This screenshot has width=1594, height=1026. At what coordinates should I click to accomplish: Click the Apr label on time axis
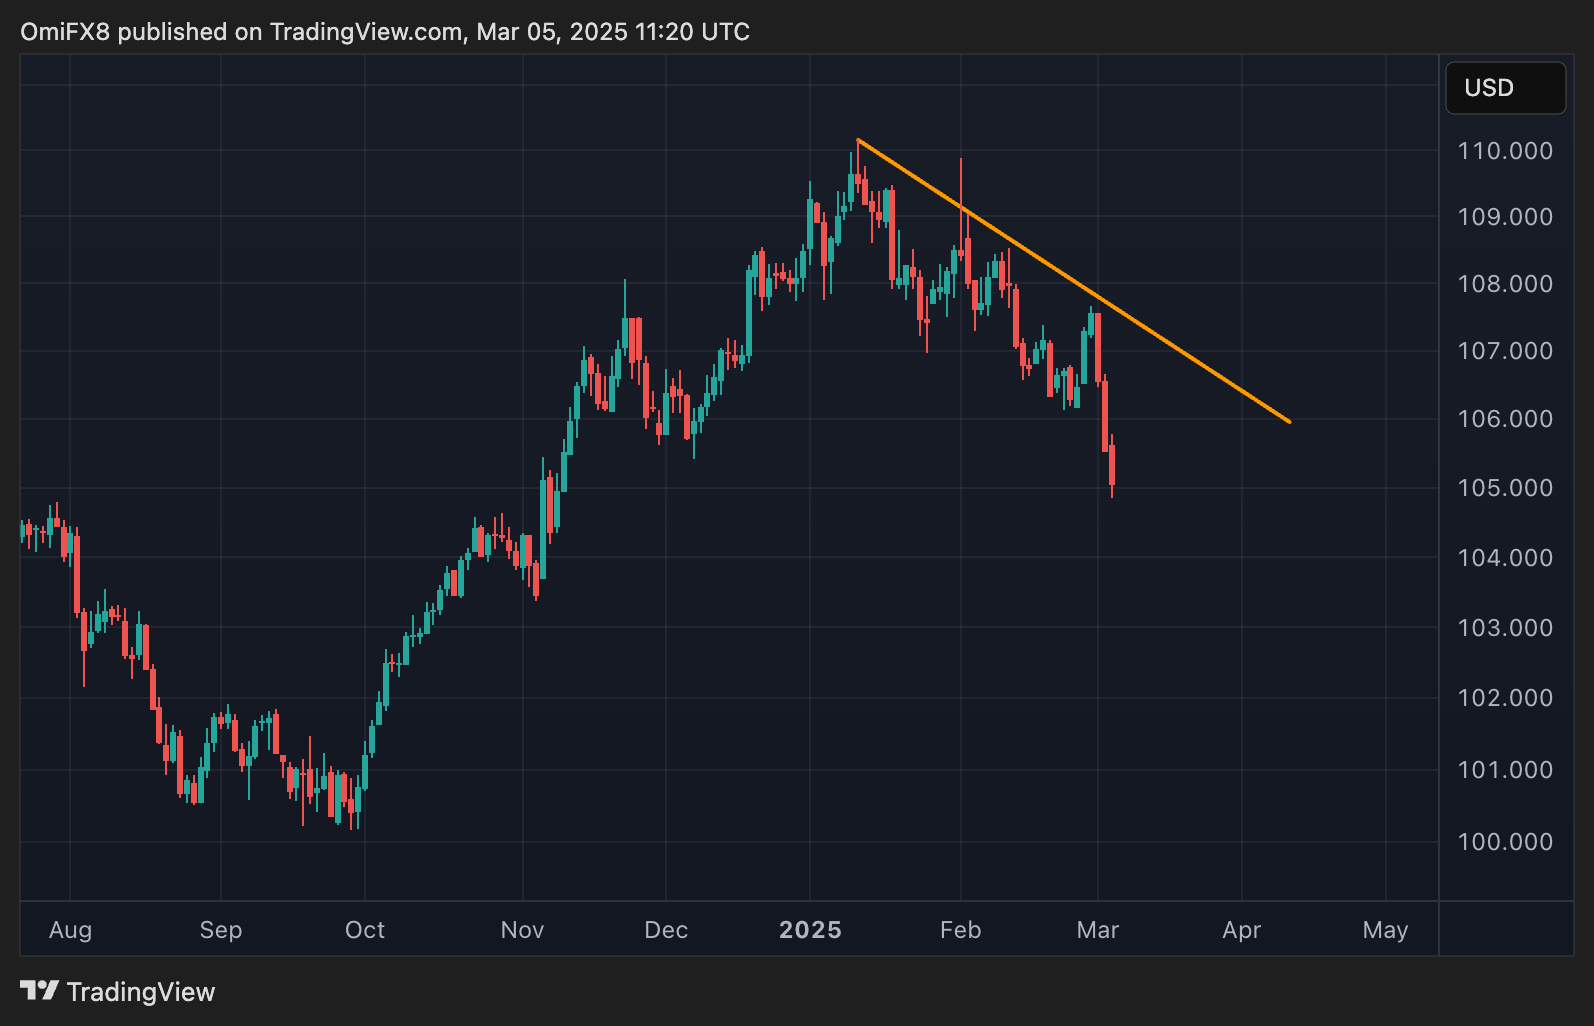coord(1242,930)
